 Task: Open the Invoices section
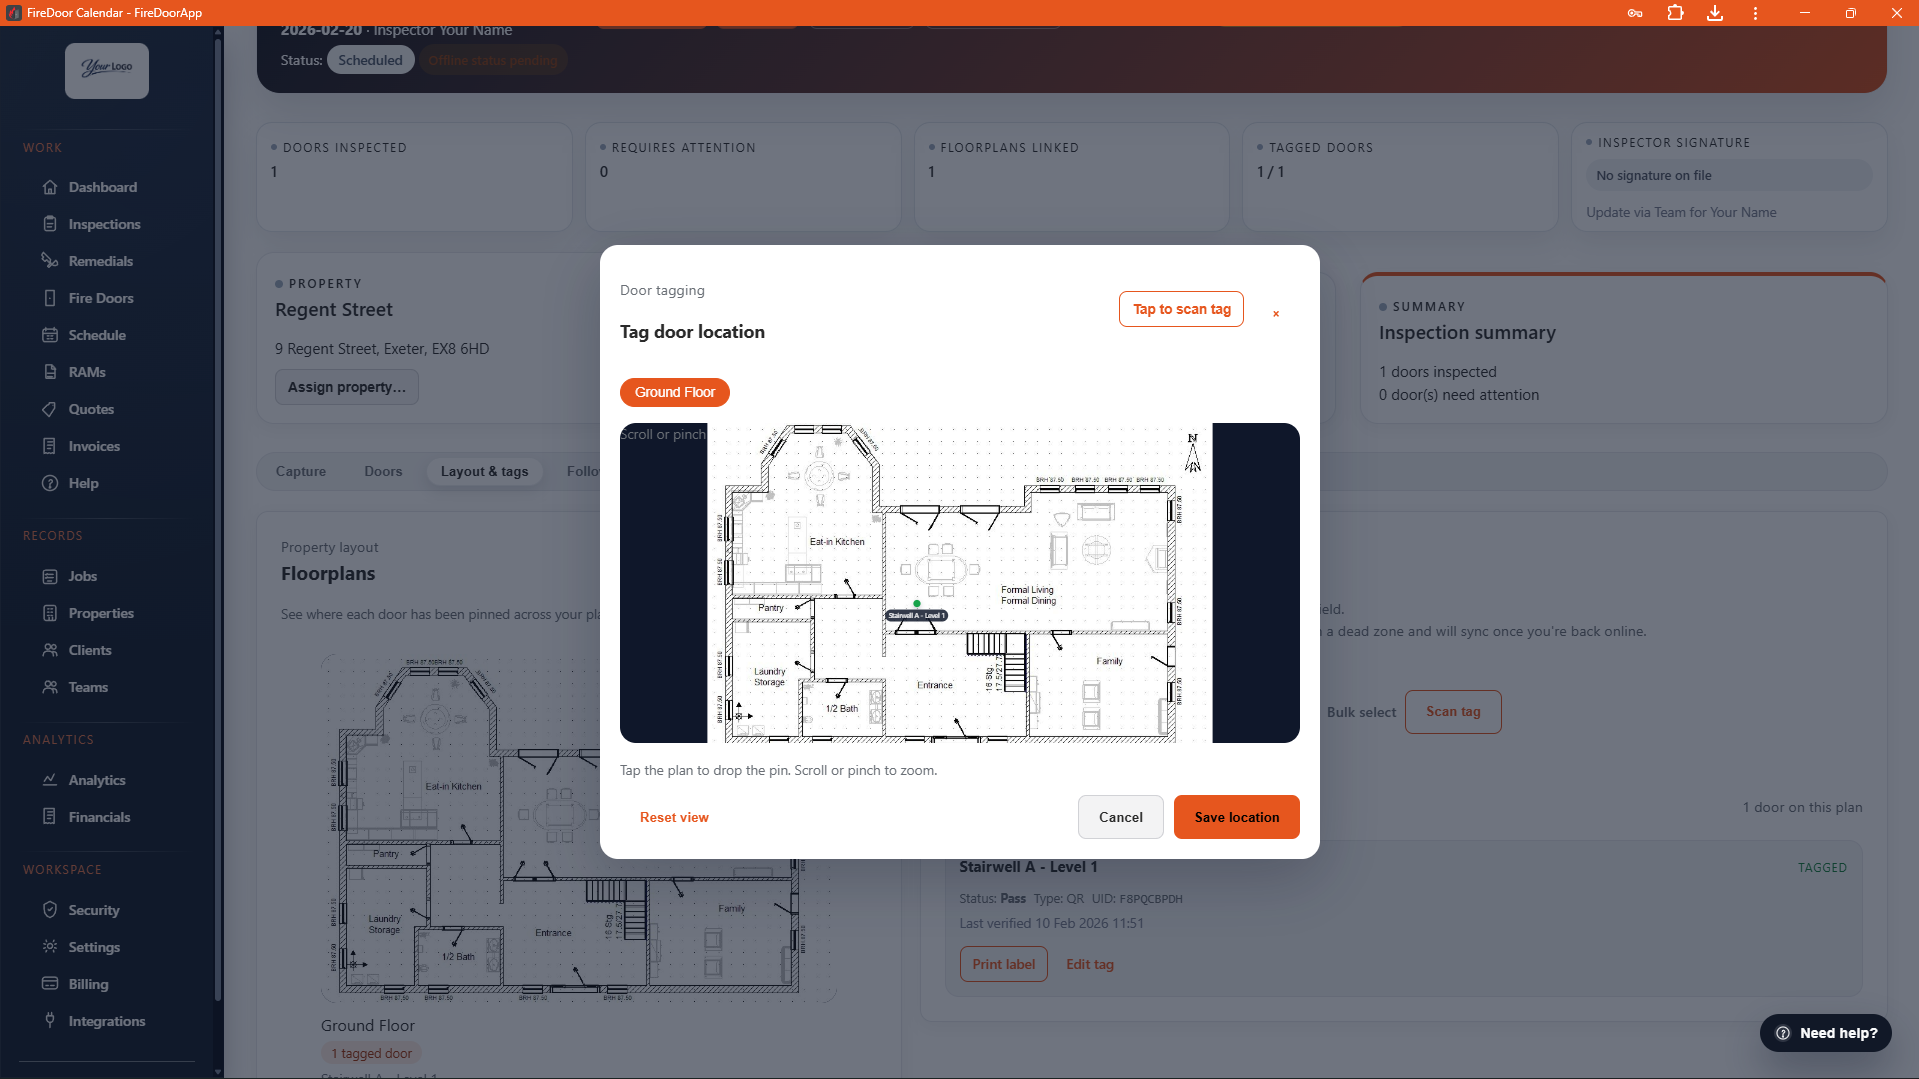click(94, 446)
